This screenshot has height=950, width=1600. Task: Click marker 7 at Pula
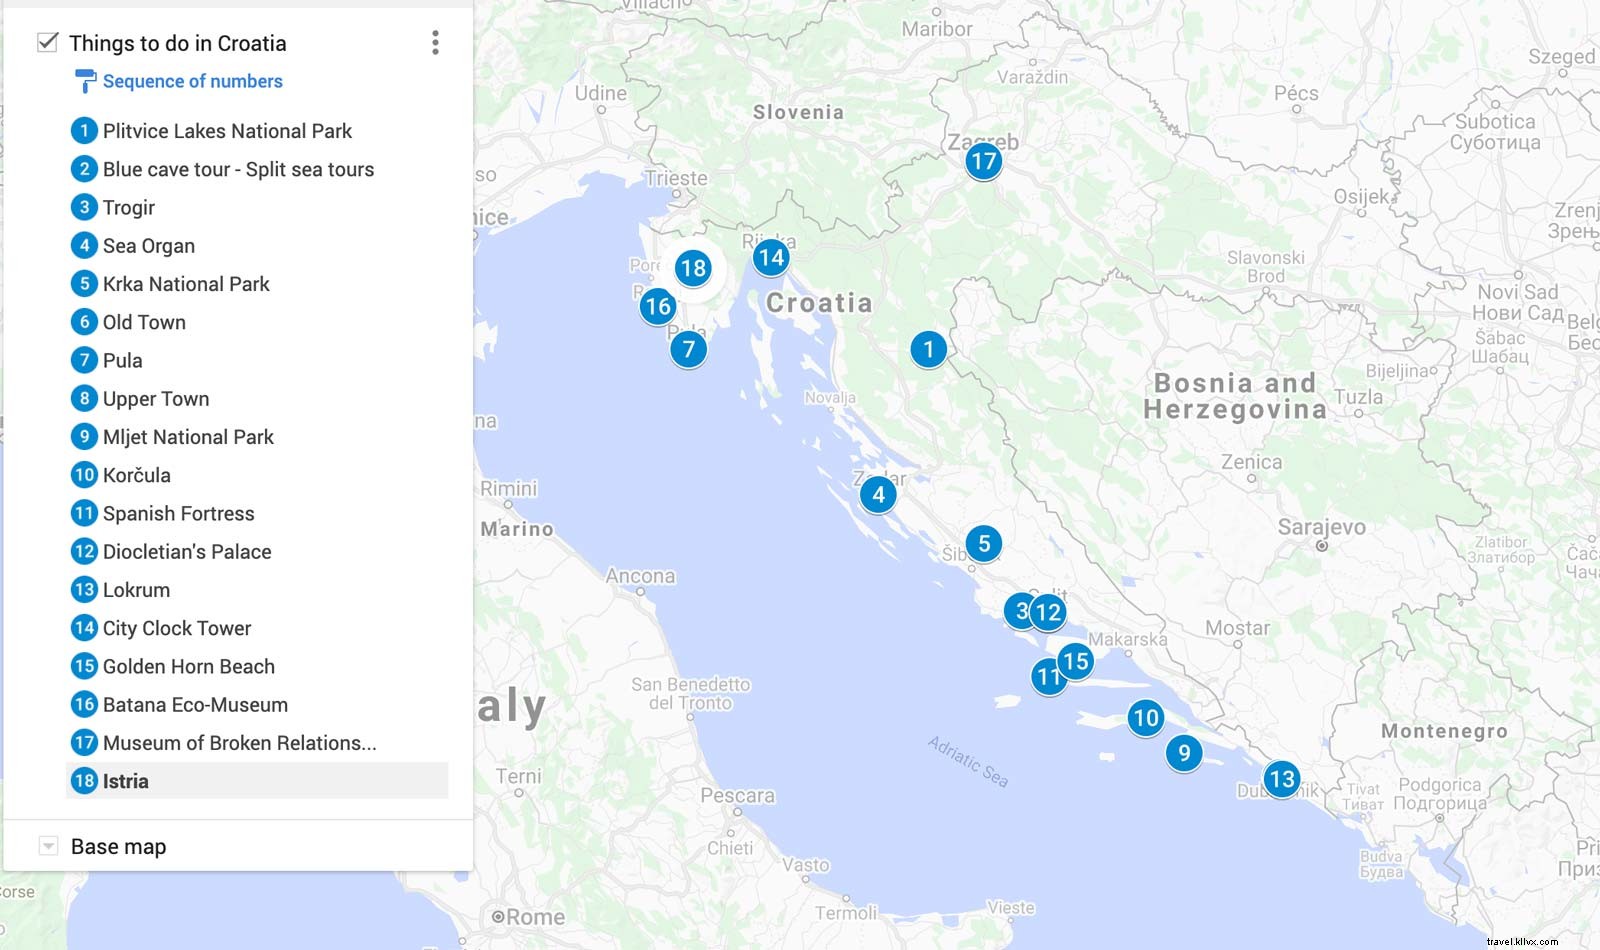pyautogui.click(x=688, y=350)
